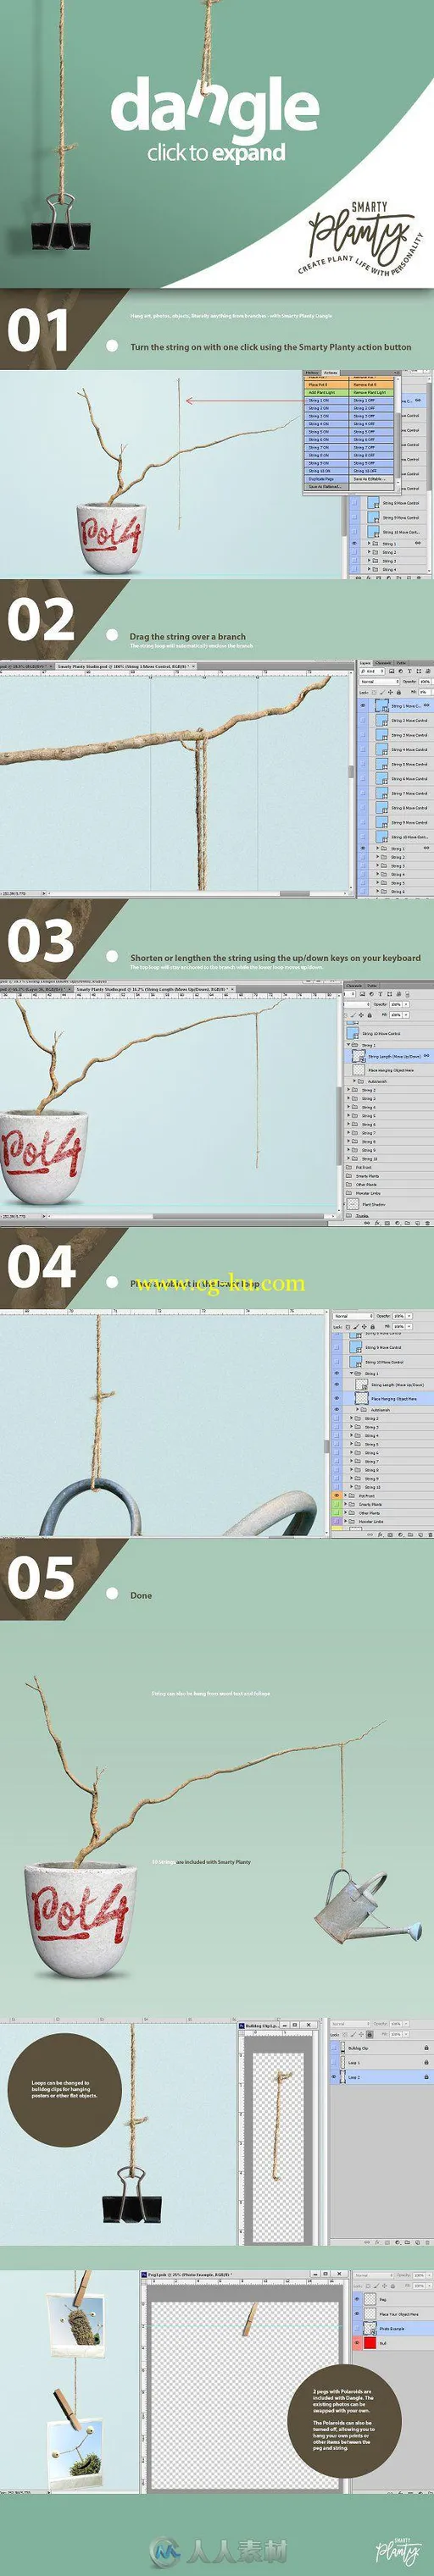Click link layers icon in step 04 panel bottom
This screenshot has width=434, height=2576.
[x=370, y=1535]
